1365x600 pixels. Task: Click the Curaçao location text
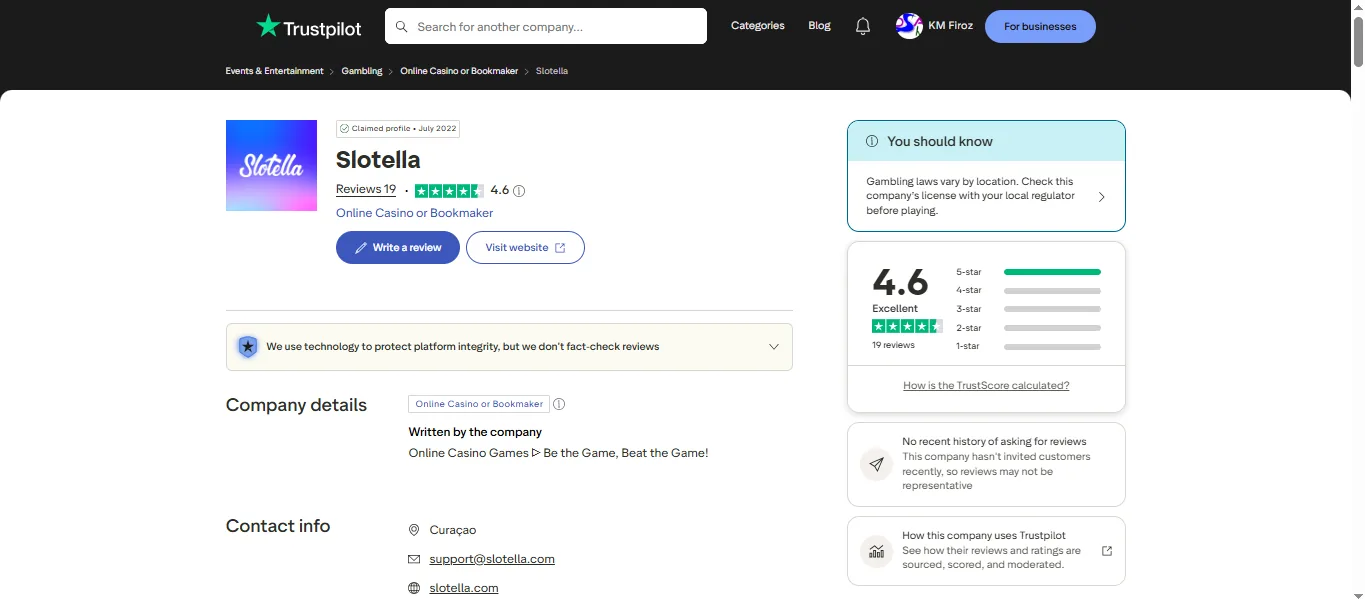pyautogui.click(x=453, y=530)
